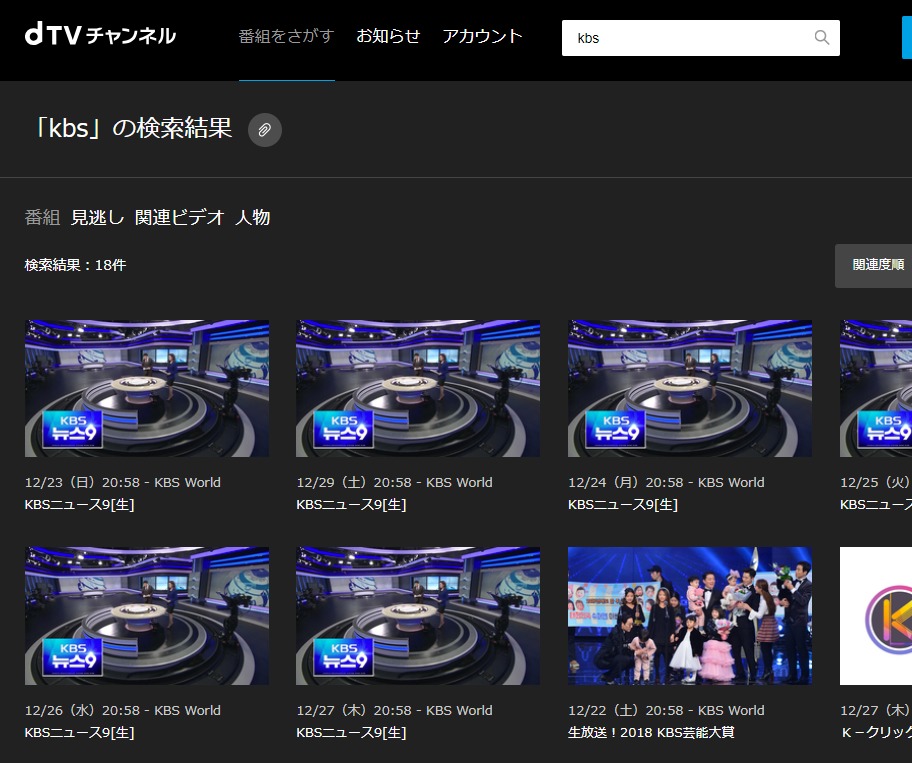
Task: Click the 12/29 (土) 20:58 - KBS World text
Action: click(394, 483)
